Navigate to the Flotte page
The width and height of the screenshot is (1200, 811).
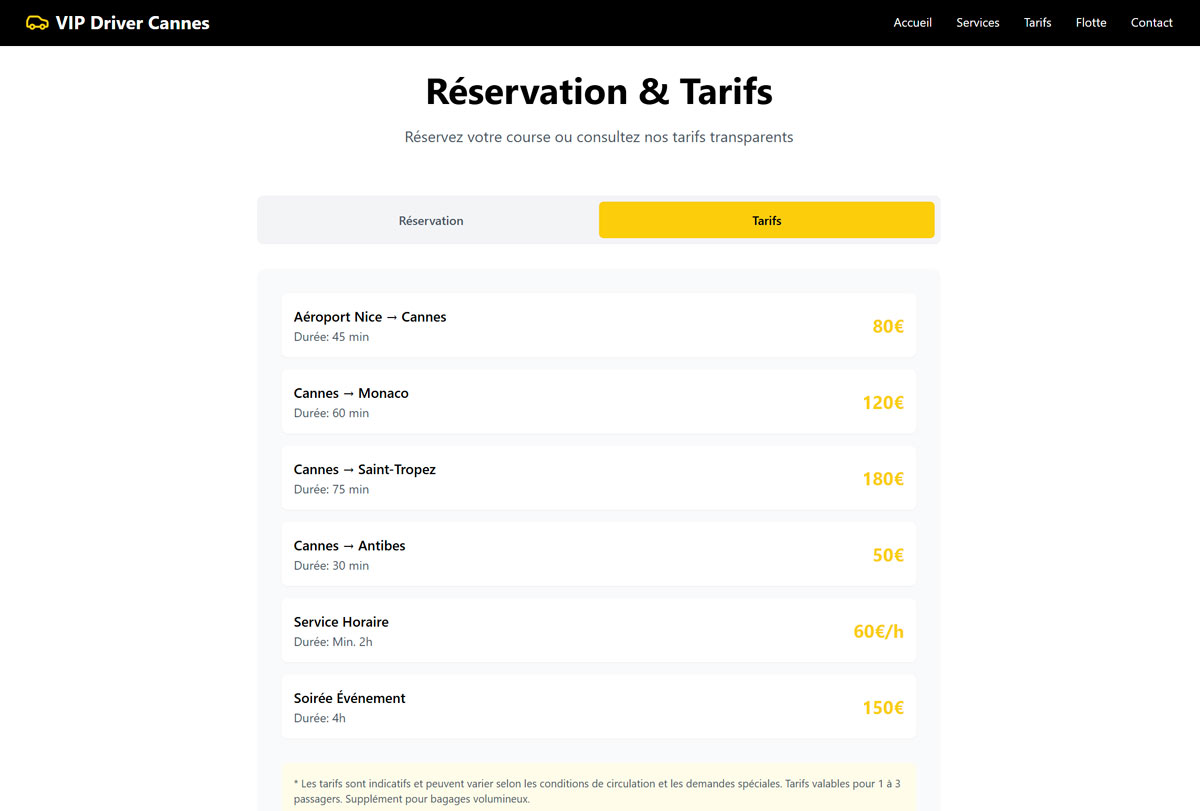pyautogui.click(x=1091, y=23)
